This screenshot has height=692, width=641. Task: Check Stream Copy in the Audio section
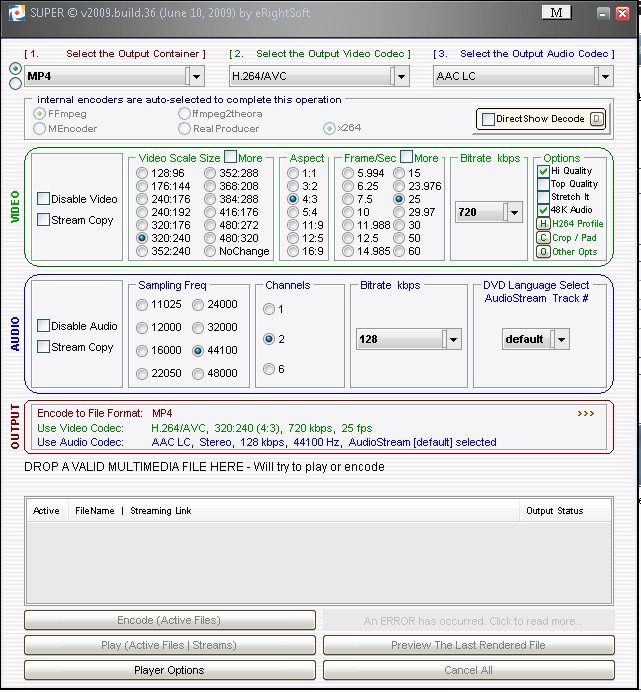(44, 347)
